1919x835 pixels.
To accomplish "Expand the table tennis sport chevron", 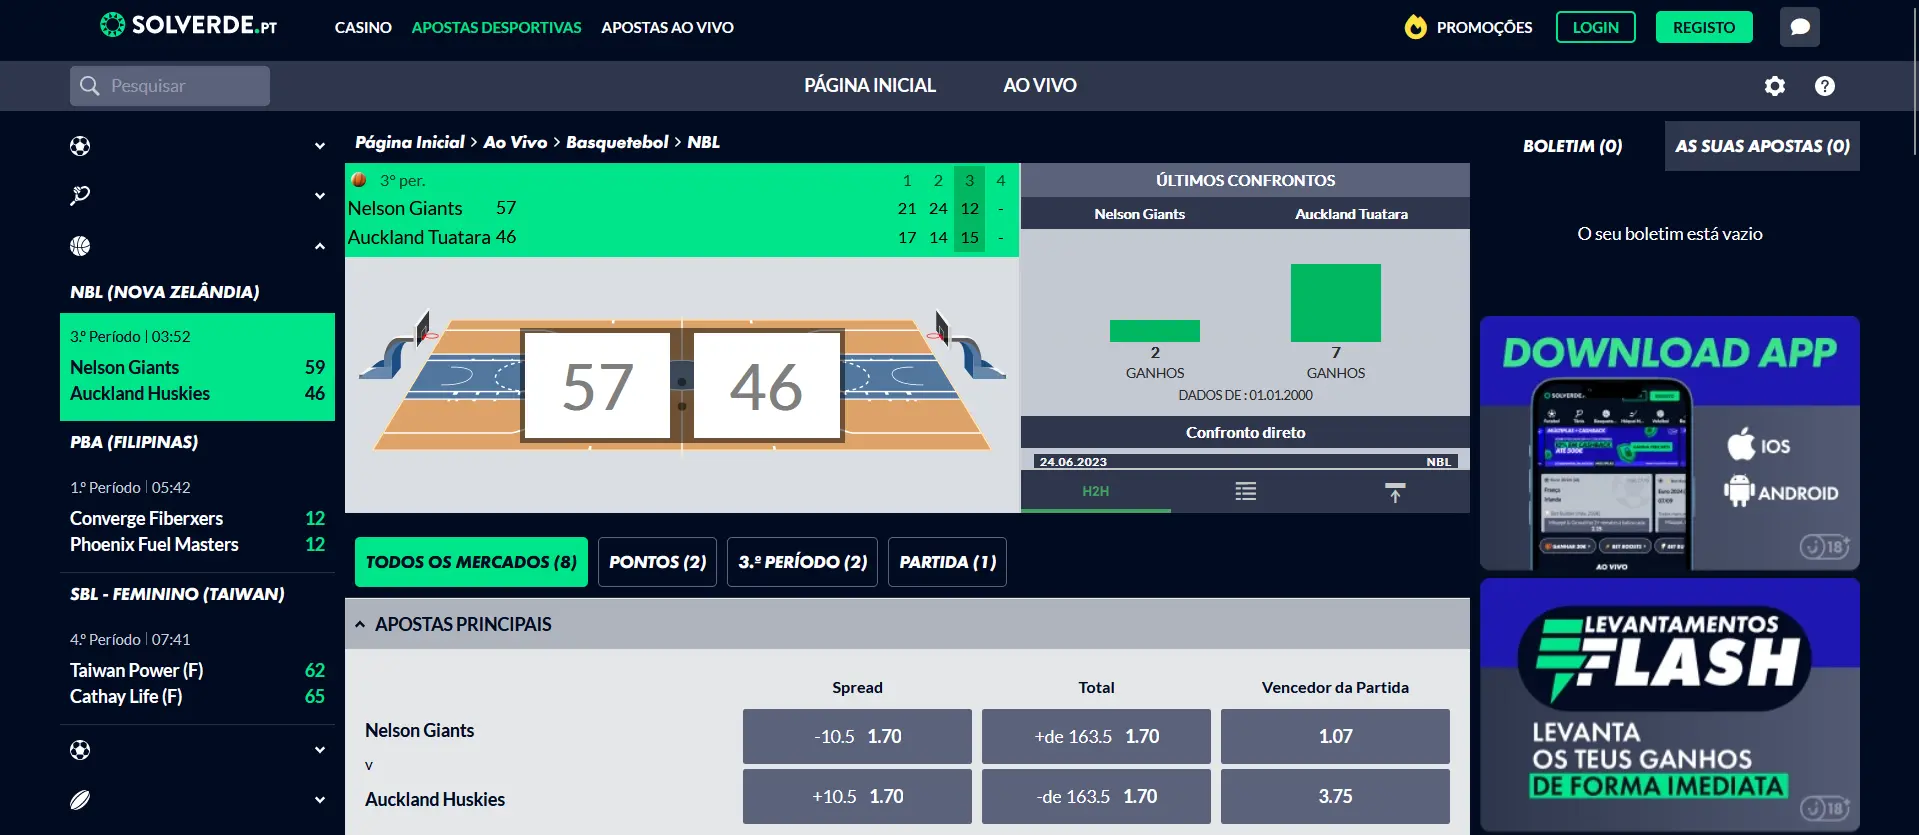I will click(320, 195).
